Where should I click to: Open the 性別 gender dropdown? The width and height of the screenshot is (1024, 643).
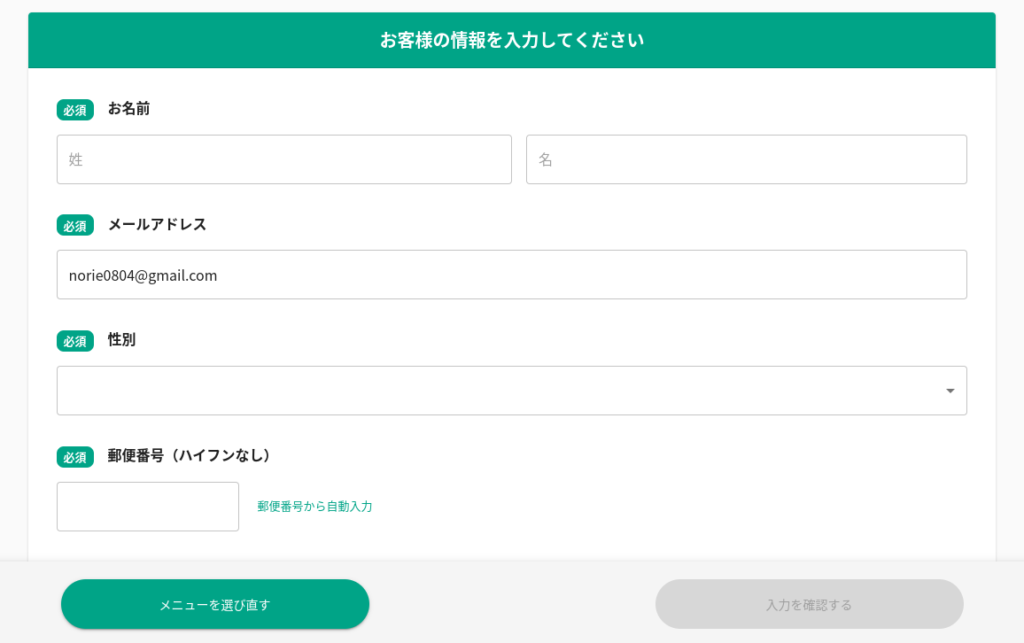511,390
